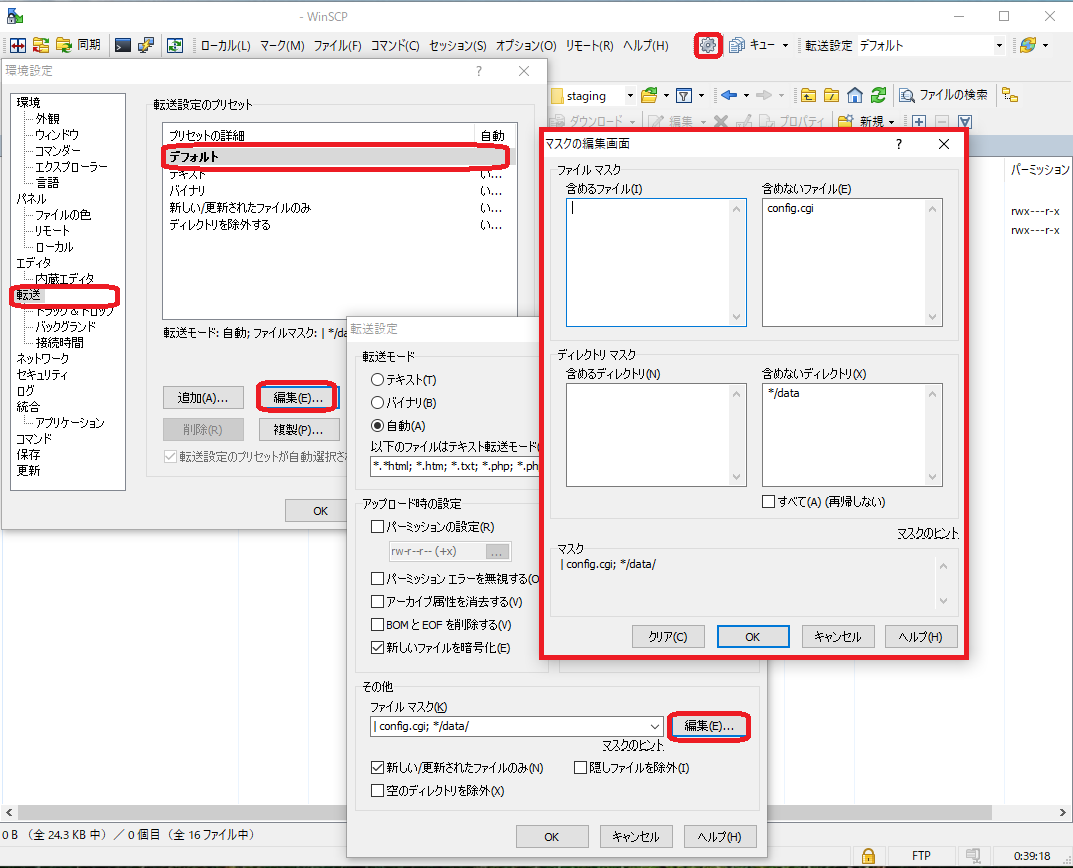
Task: Check すべて(A) (再帰しない) in mask editor
Action: click(x=768, y=502)
